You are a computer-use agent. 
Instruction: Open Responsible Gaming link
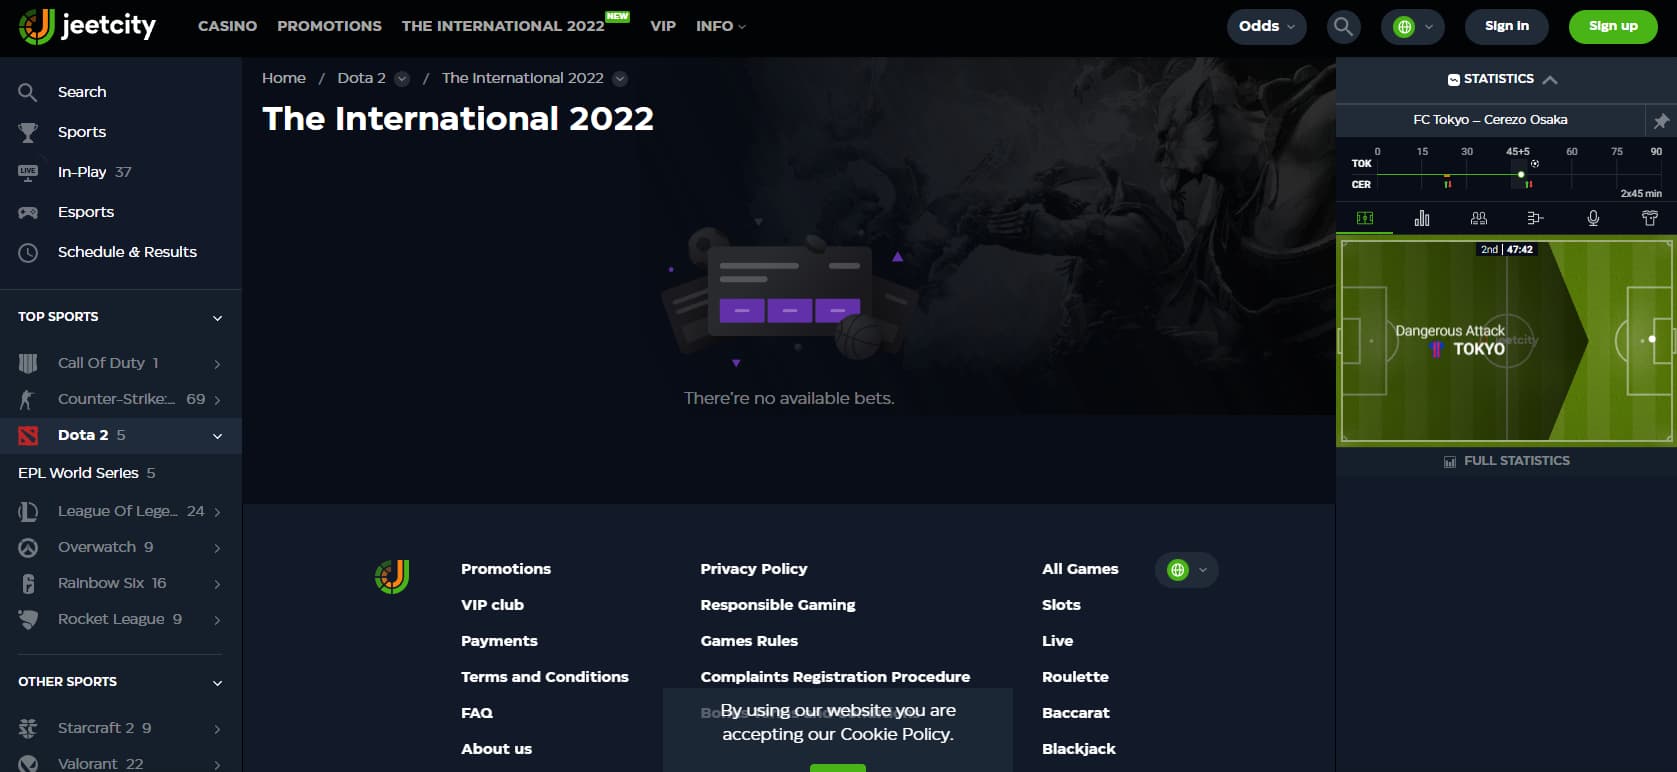pos(778,605)
